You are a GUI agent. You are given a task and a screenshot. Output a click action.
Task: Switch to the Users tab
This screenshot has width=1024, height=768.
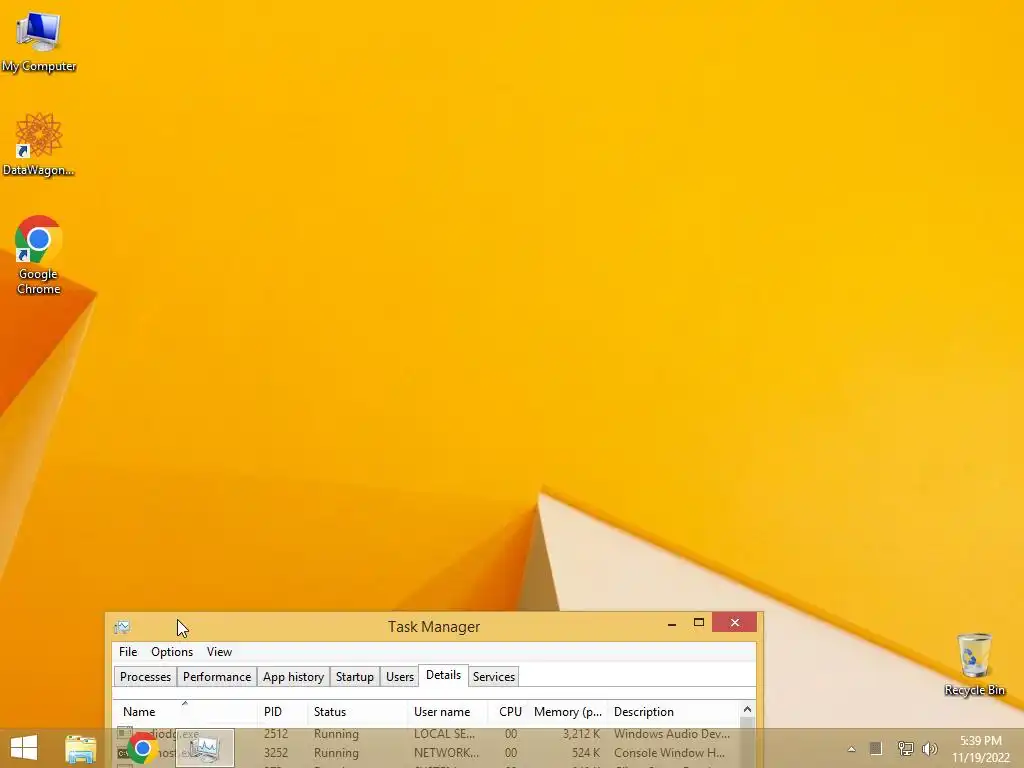[400, 677]
